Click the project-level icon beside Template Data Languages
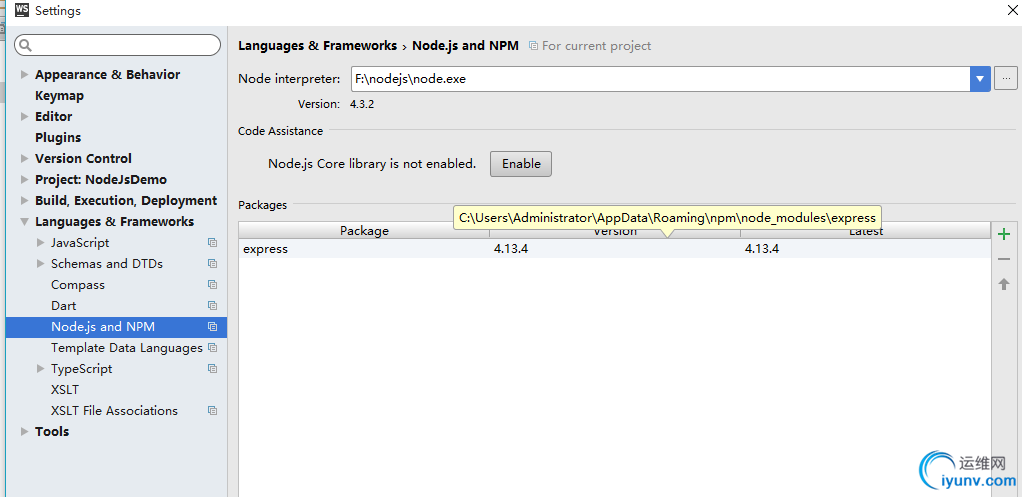The image size is (1022, 497). click(212, 348)
